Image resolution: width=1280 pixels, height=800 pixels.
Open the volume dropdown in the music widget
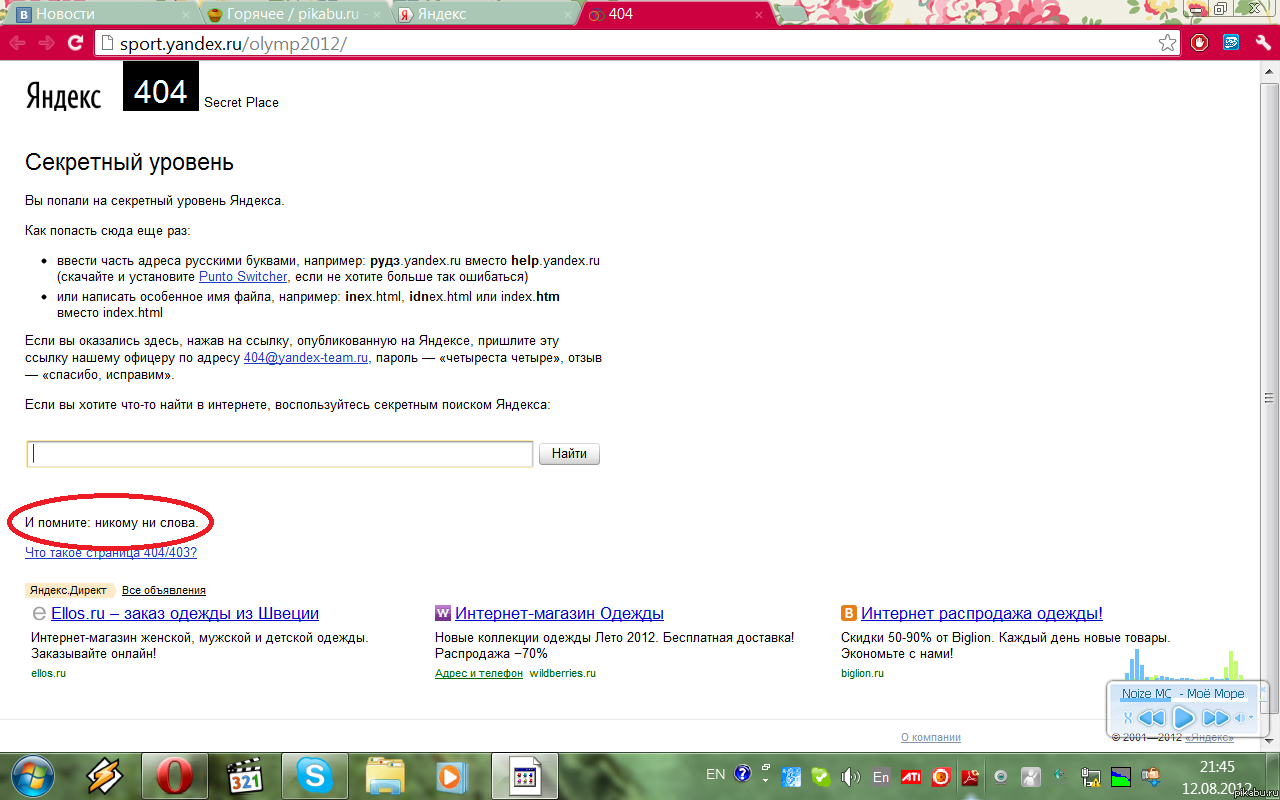click(x=1250, y=717)
